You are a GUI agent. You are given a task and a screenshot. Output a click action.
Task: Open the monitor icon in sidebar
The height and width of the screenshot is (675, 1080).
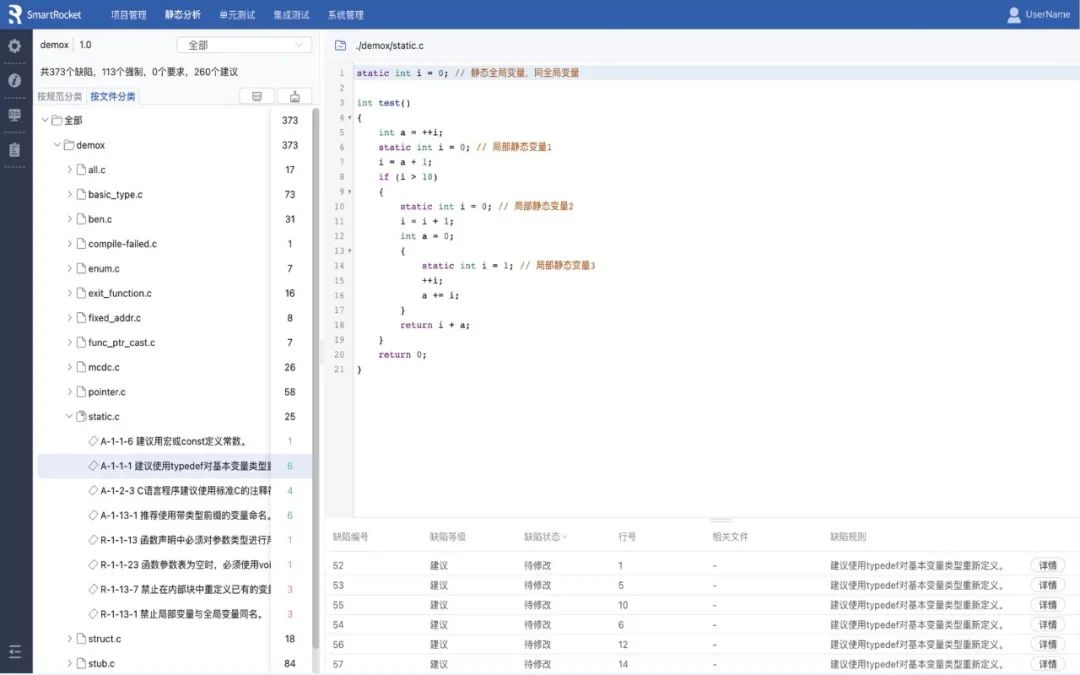coord(14,115)
